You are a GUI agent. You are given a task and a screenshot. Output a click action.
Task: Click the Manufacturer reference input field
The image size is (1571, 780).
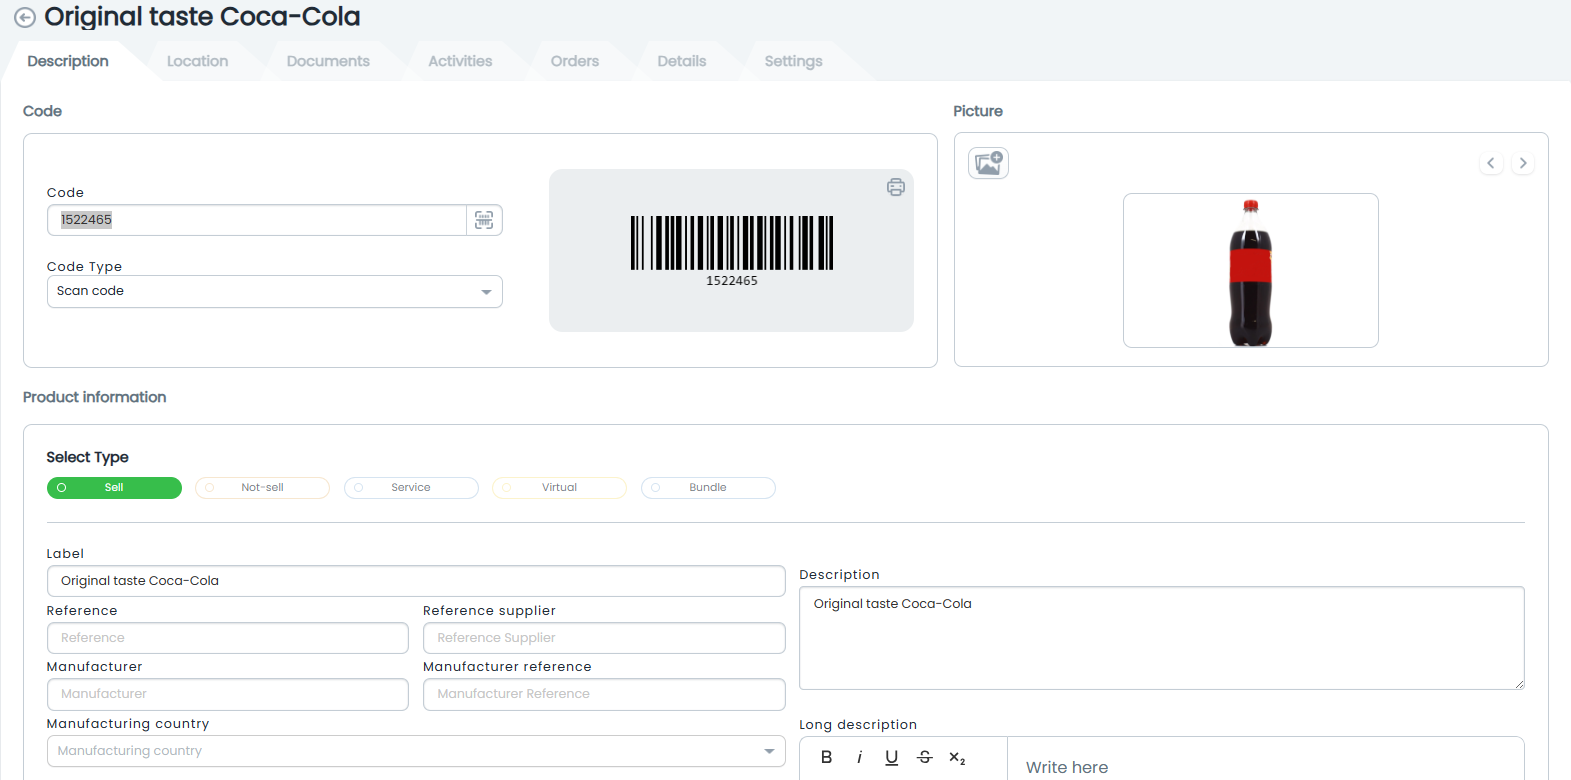point(604,694)
